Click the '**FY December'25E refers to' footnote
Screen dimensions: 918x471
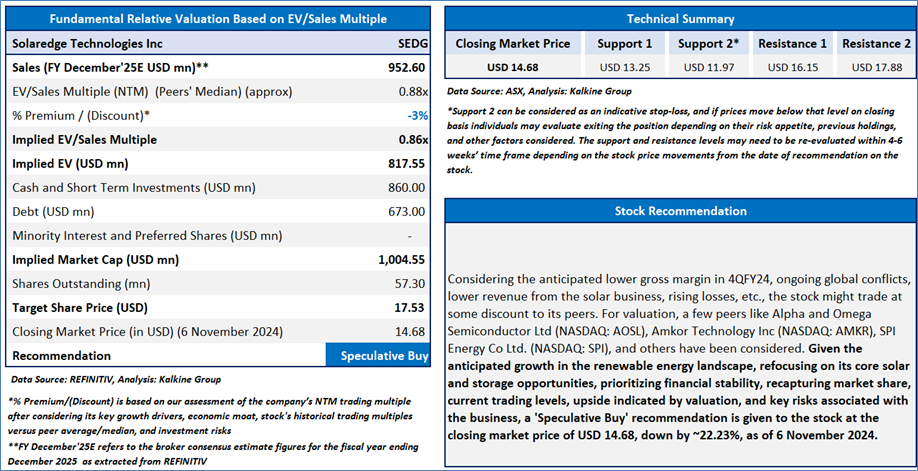point(213,454)
